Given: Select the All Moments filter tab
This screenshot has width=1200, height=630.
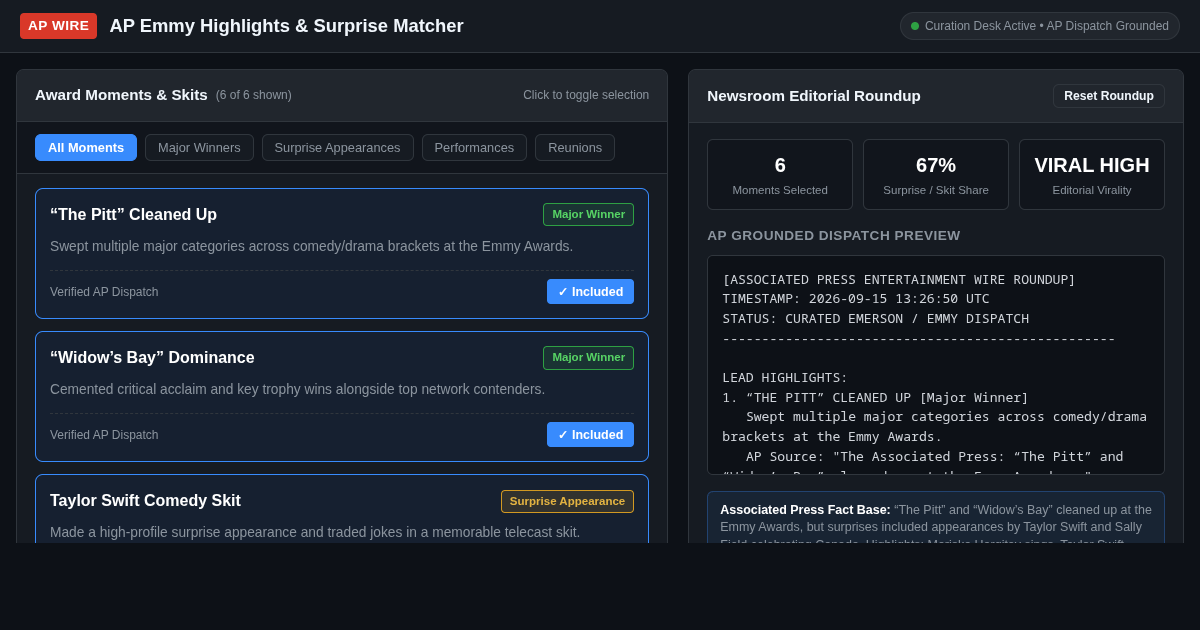Looking at the screenshot, I should click(x=86, y=148).
